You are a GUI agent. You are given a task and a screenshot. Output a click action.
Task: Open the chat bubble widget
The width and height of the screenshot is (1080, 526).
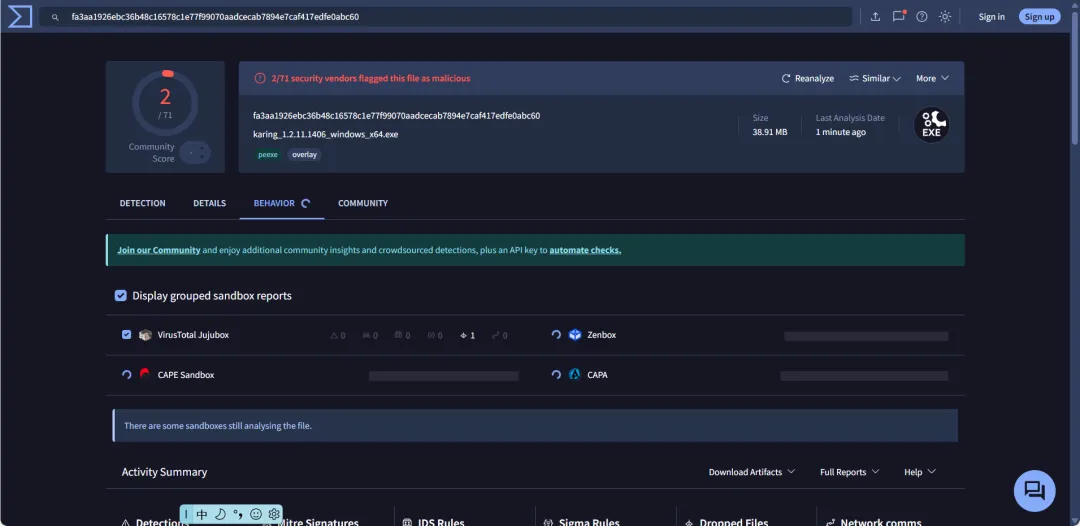[x=1035, y=490]
